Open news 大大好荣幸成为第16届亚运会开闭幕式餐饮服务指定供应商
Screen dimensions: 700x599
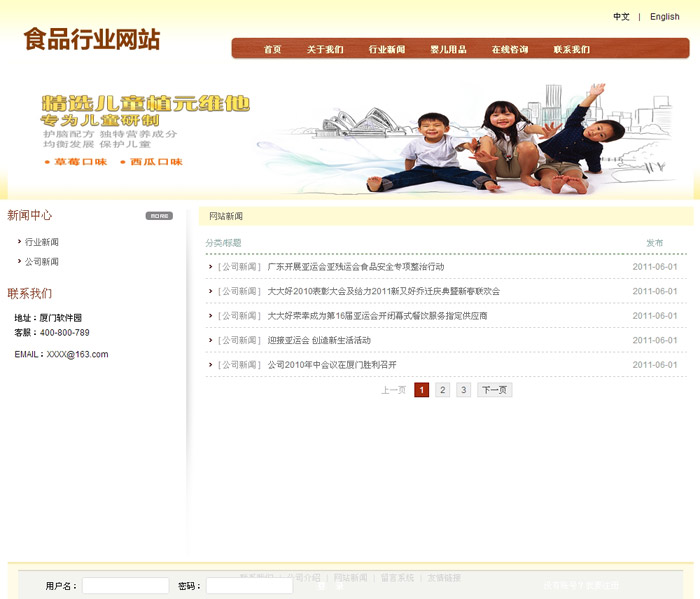click(x=377, y=316)
